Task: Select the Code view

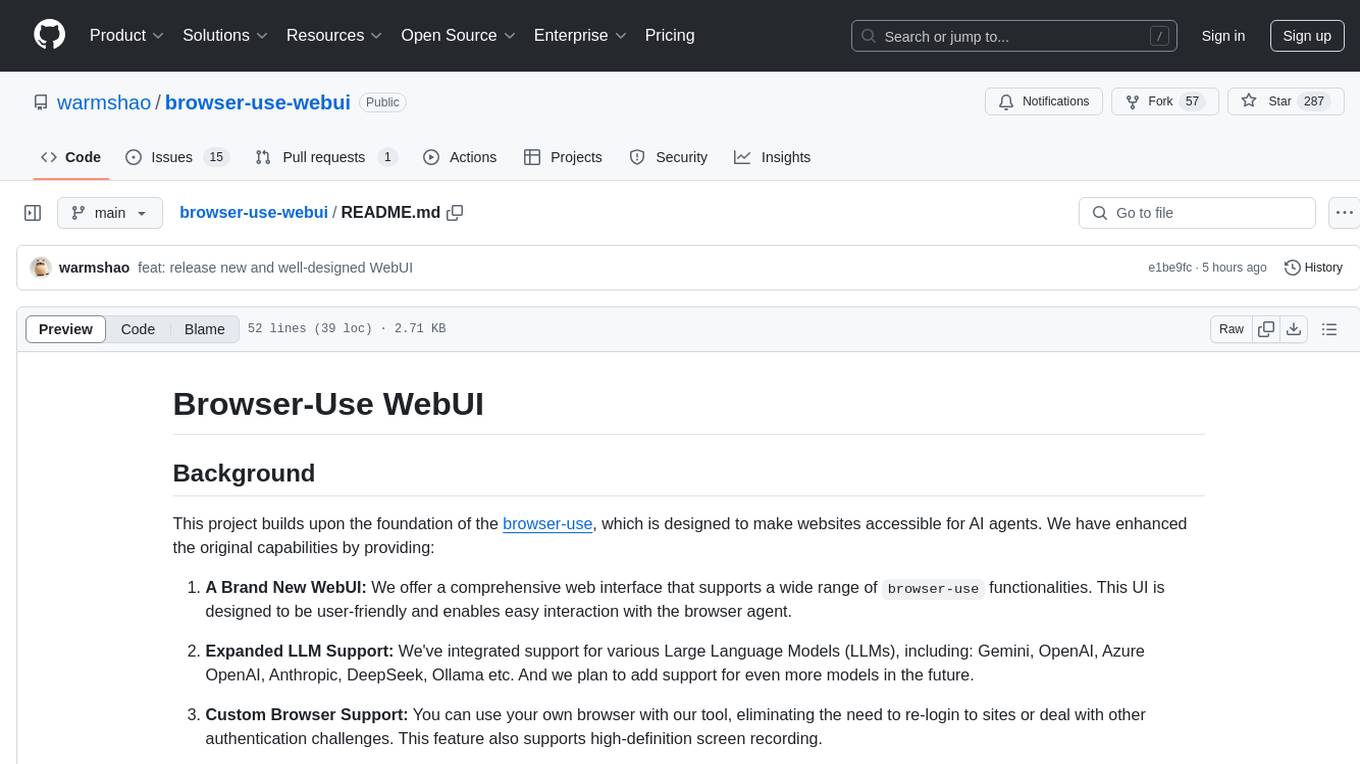Action: (x=138, y=329)
